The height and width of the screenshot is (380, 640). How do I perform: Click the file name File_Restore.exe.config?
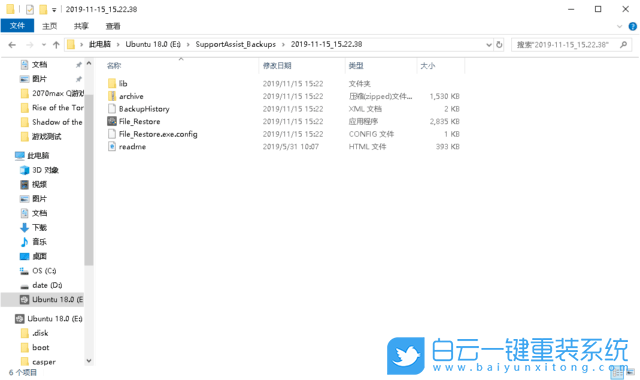[x=158, y=134]
